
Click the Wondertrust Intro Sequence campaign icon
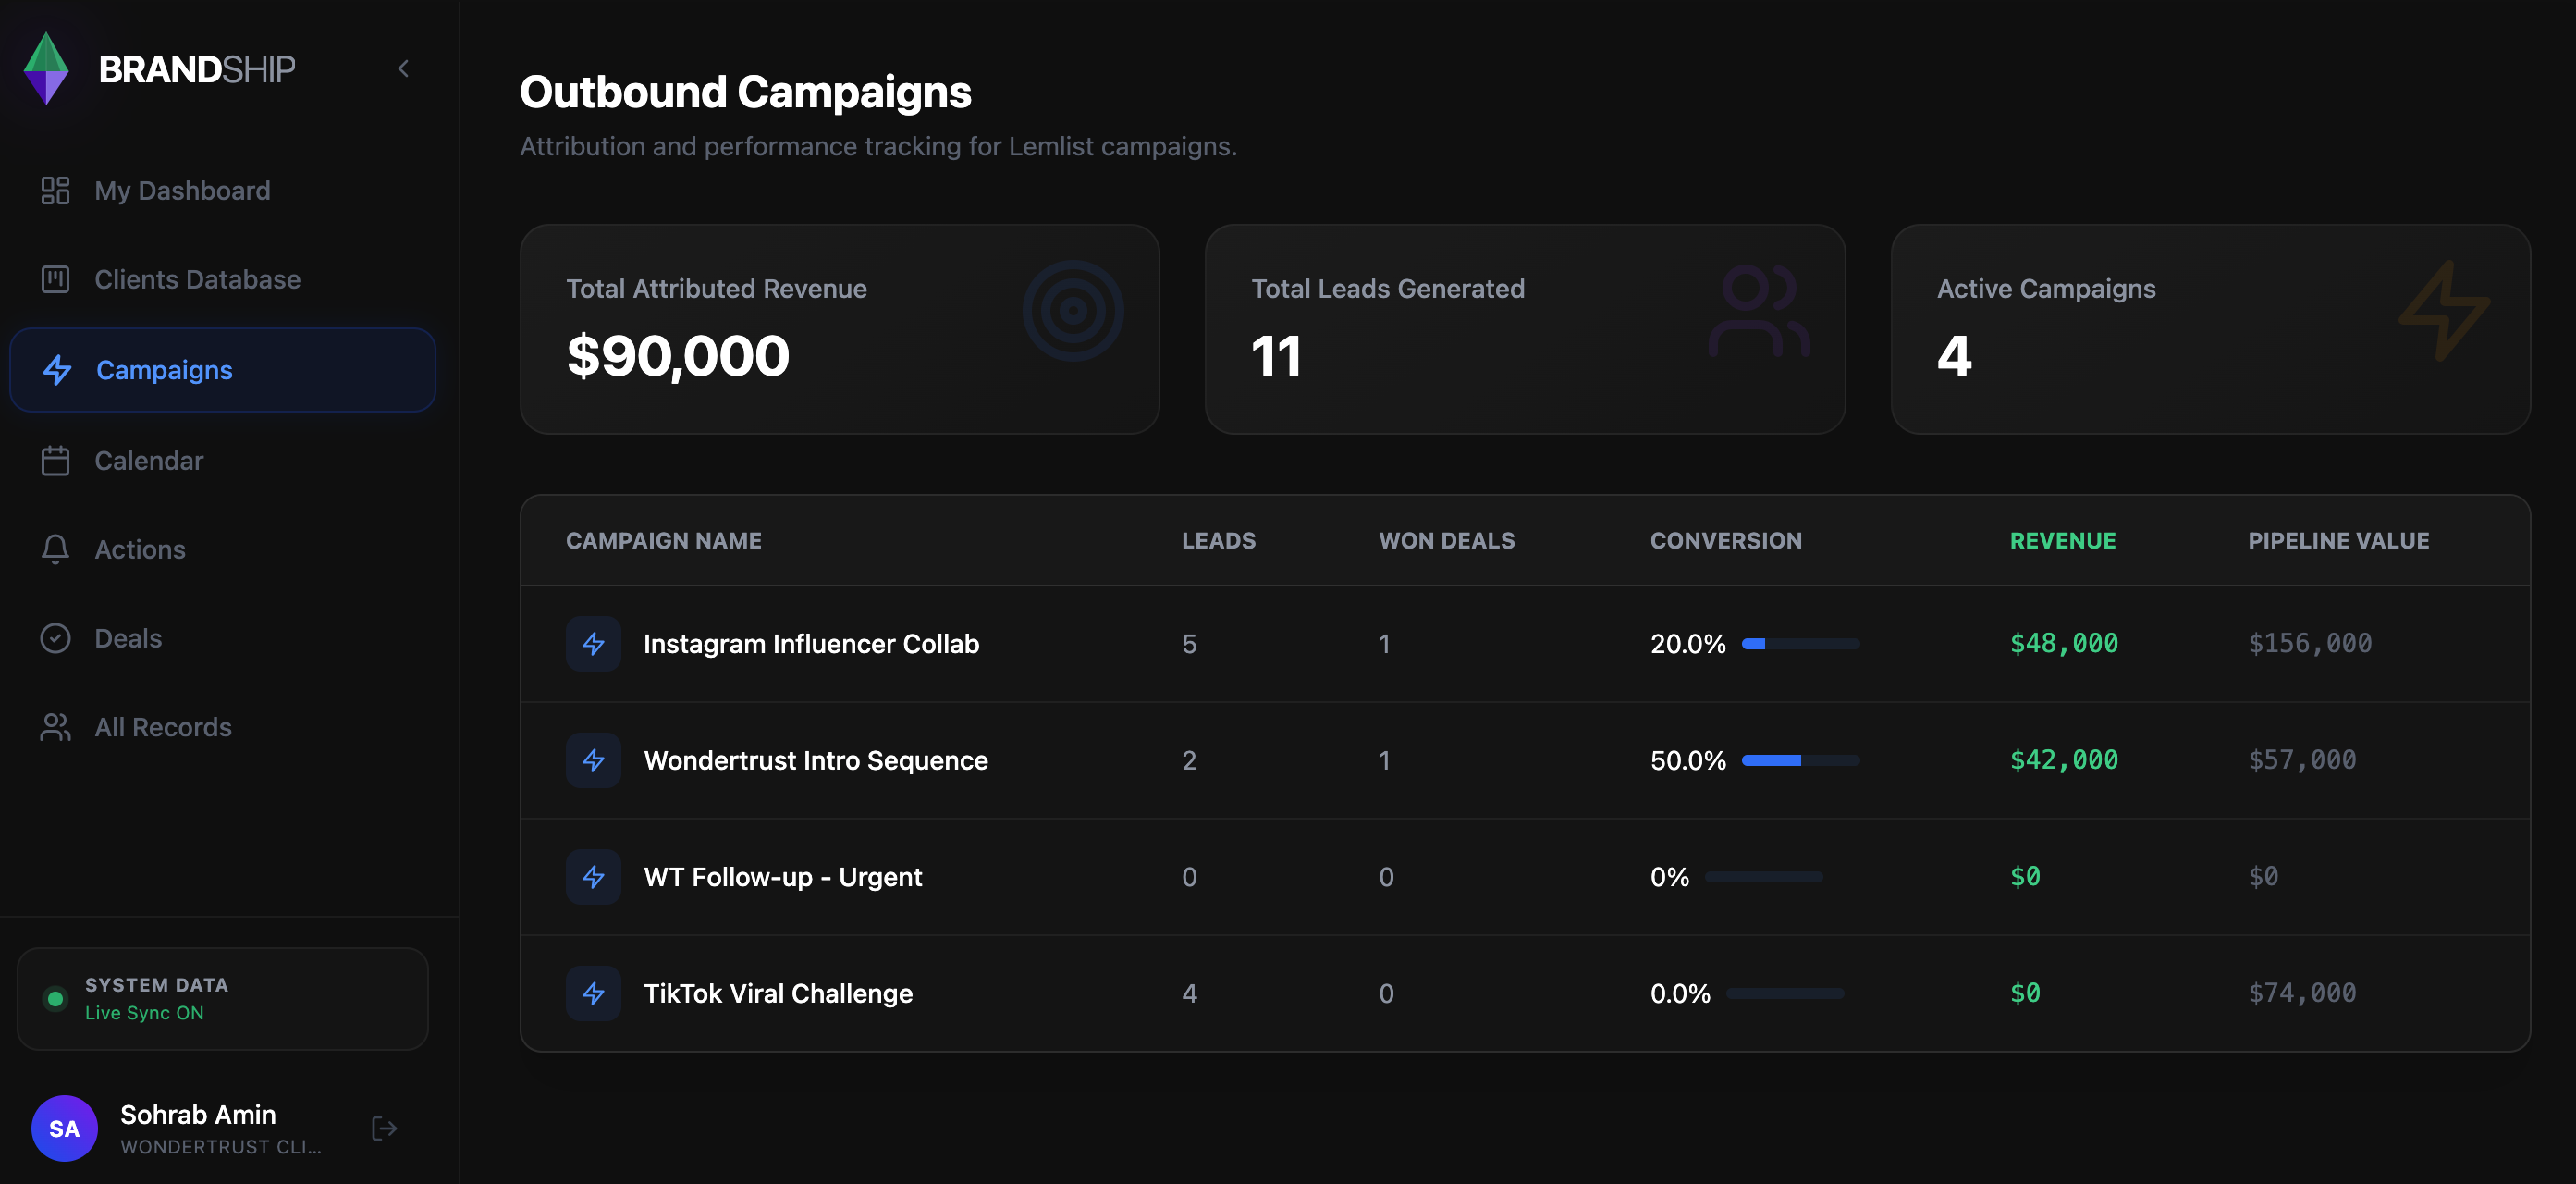click(x=593, y=760)
